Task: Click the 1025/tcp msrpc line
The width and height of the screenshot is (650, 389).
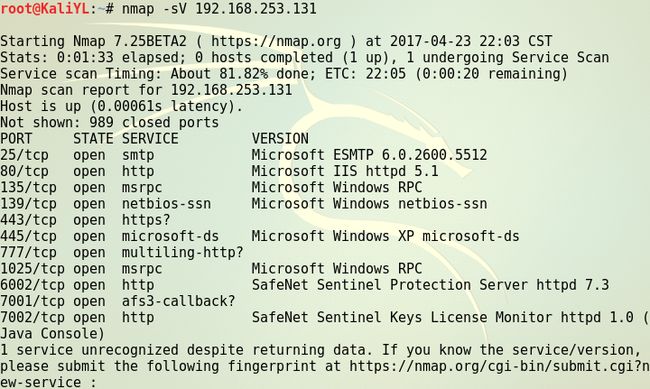Action: point(211,269)
